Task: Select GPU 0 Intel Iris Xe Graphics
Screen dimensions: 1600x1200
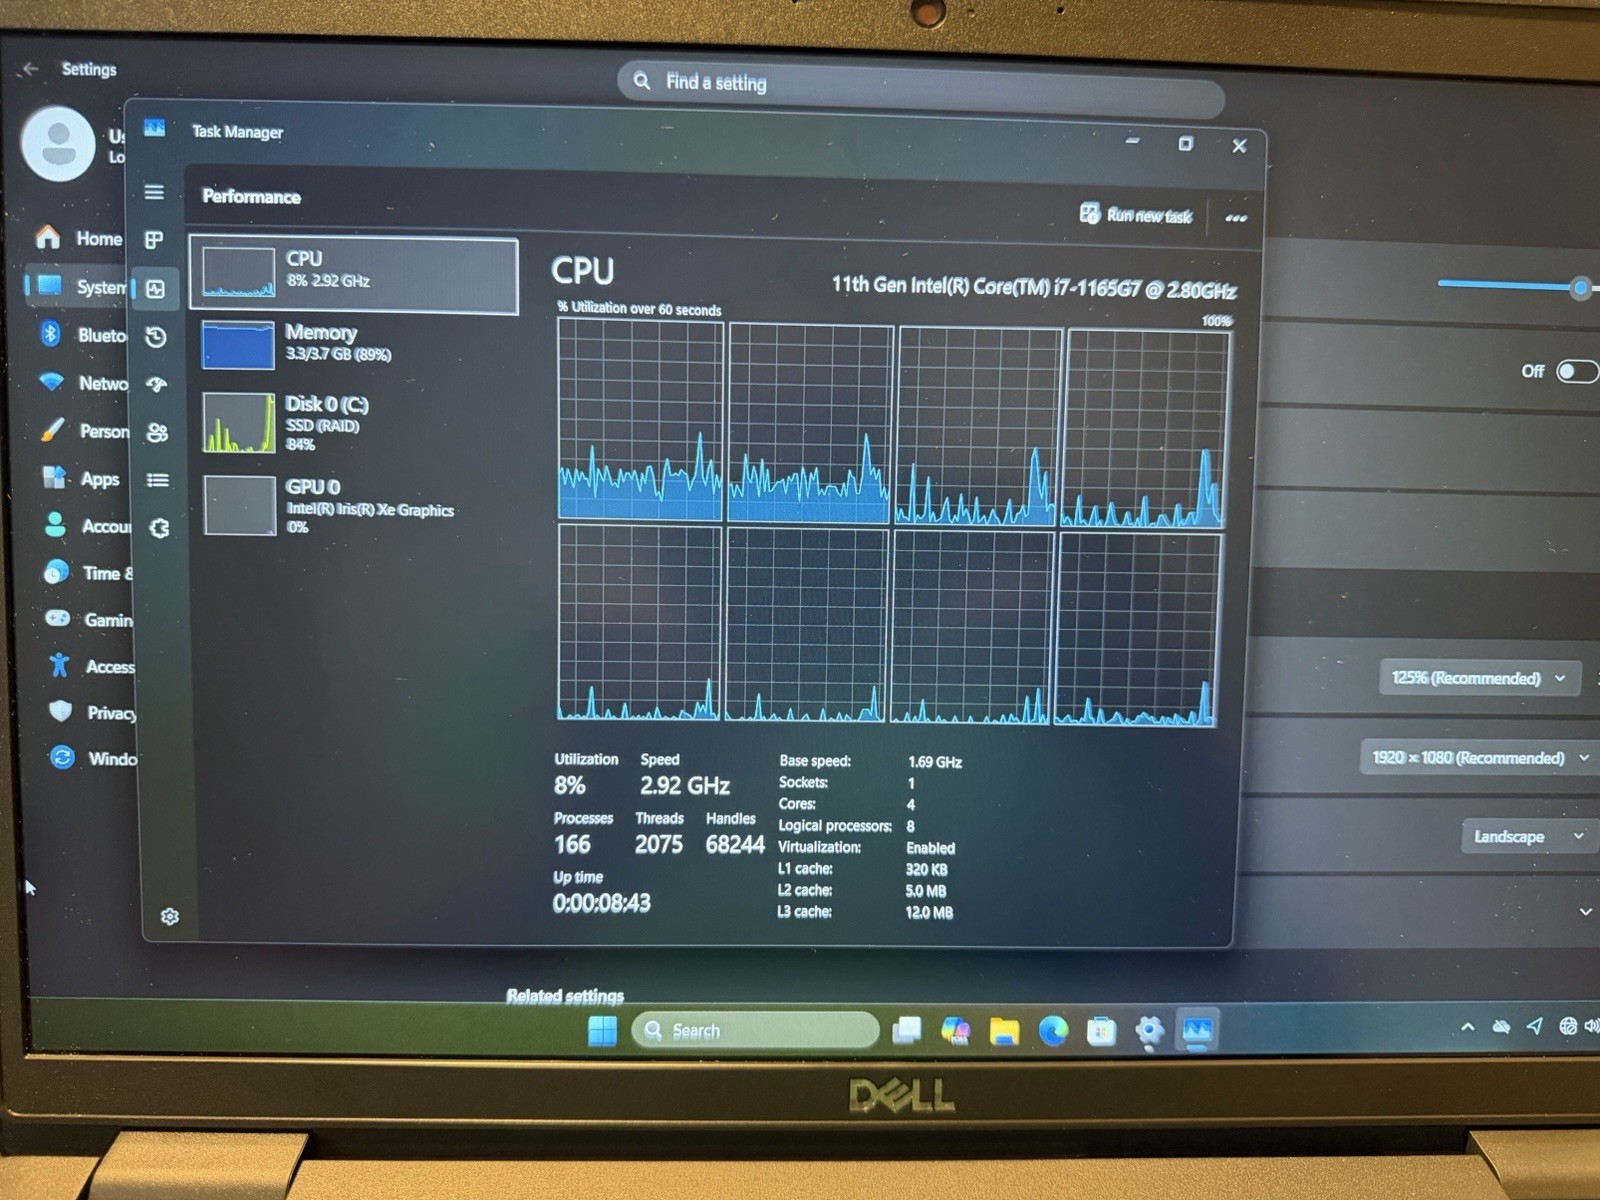Action: pos(354,505)
